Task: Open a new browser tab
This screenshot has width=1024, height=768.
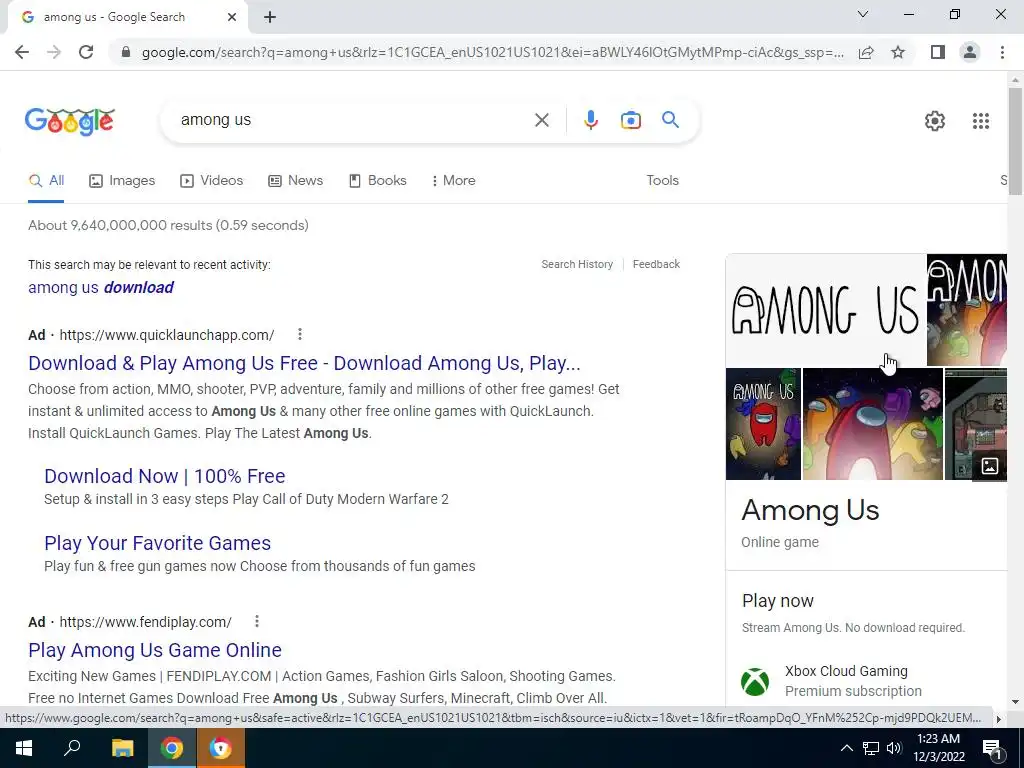Action: (x=270, y=18)
